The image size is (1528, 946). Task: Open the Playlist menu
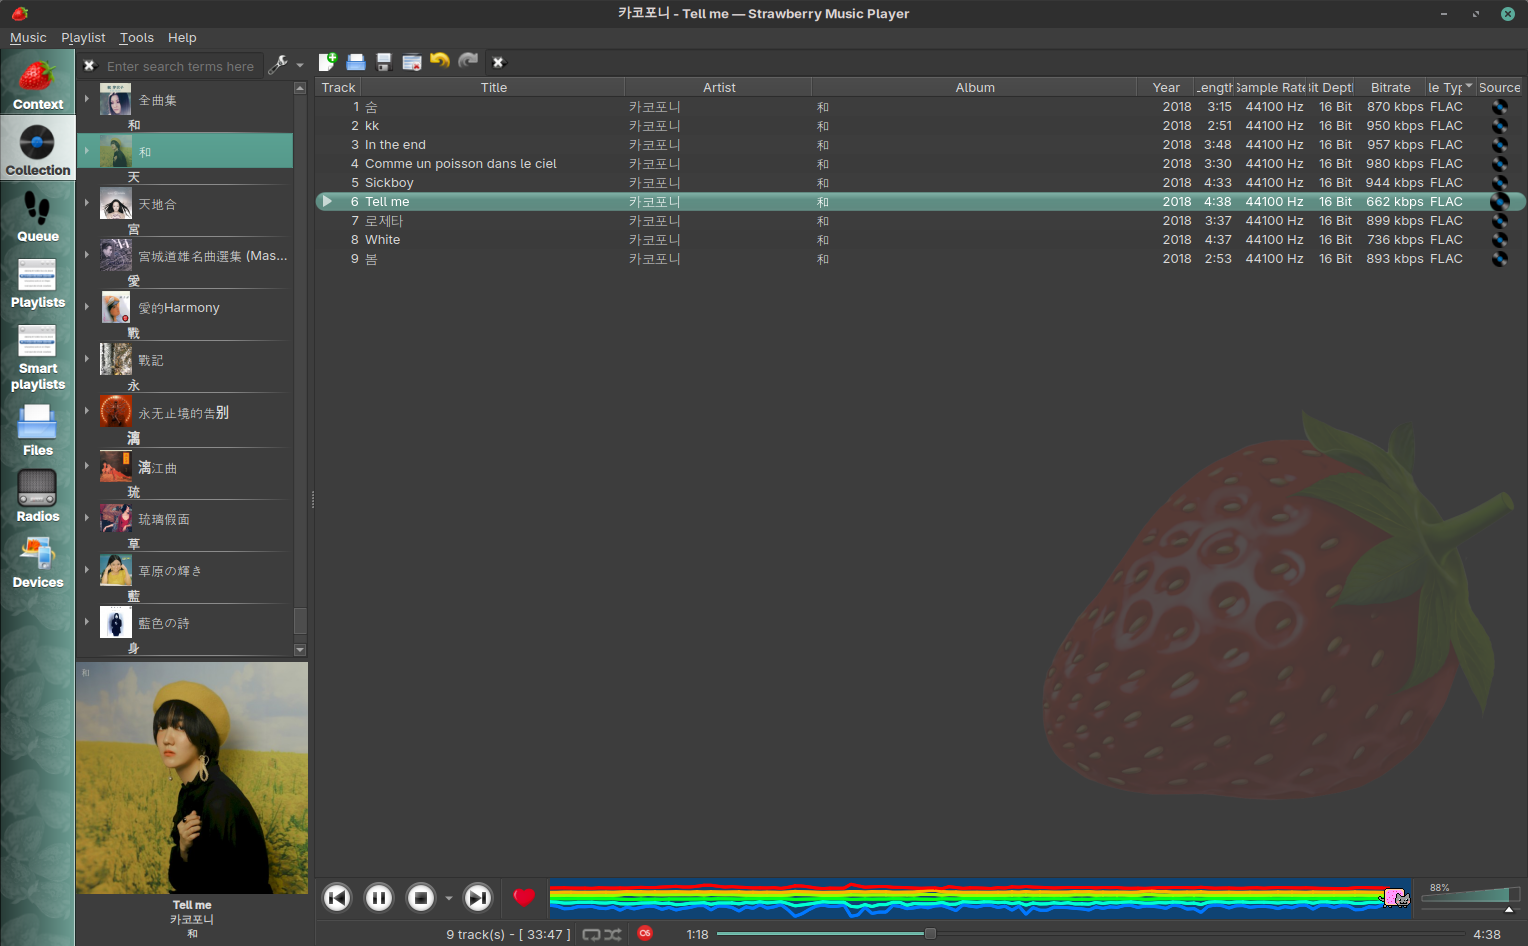(83, 38)
